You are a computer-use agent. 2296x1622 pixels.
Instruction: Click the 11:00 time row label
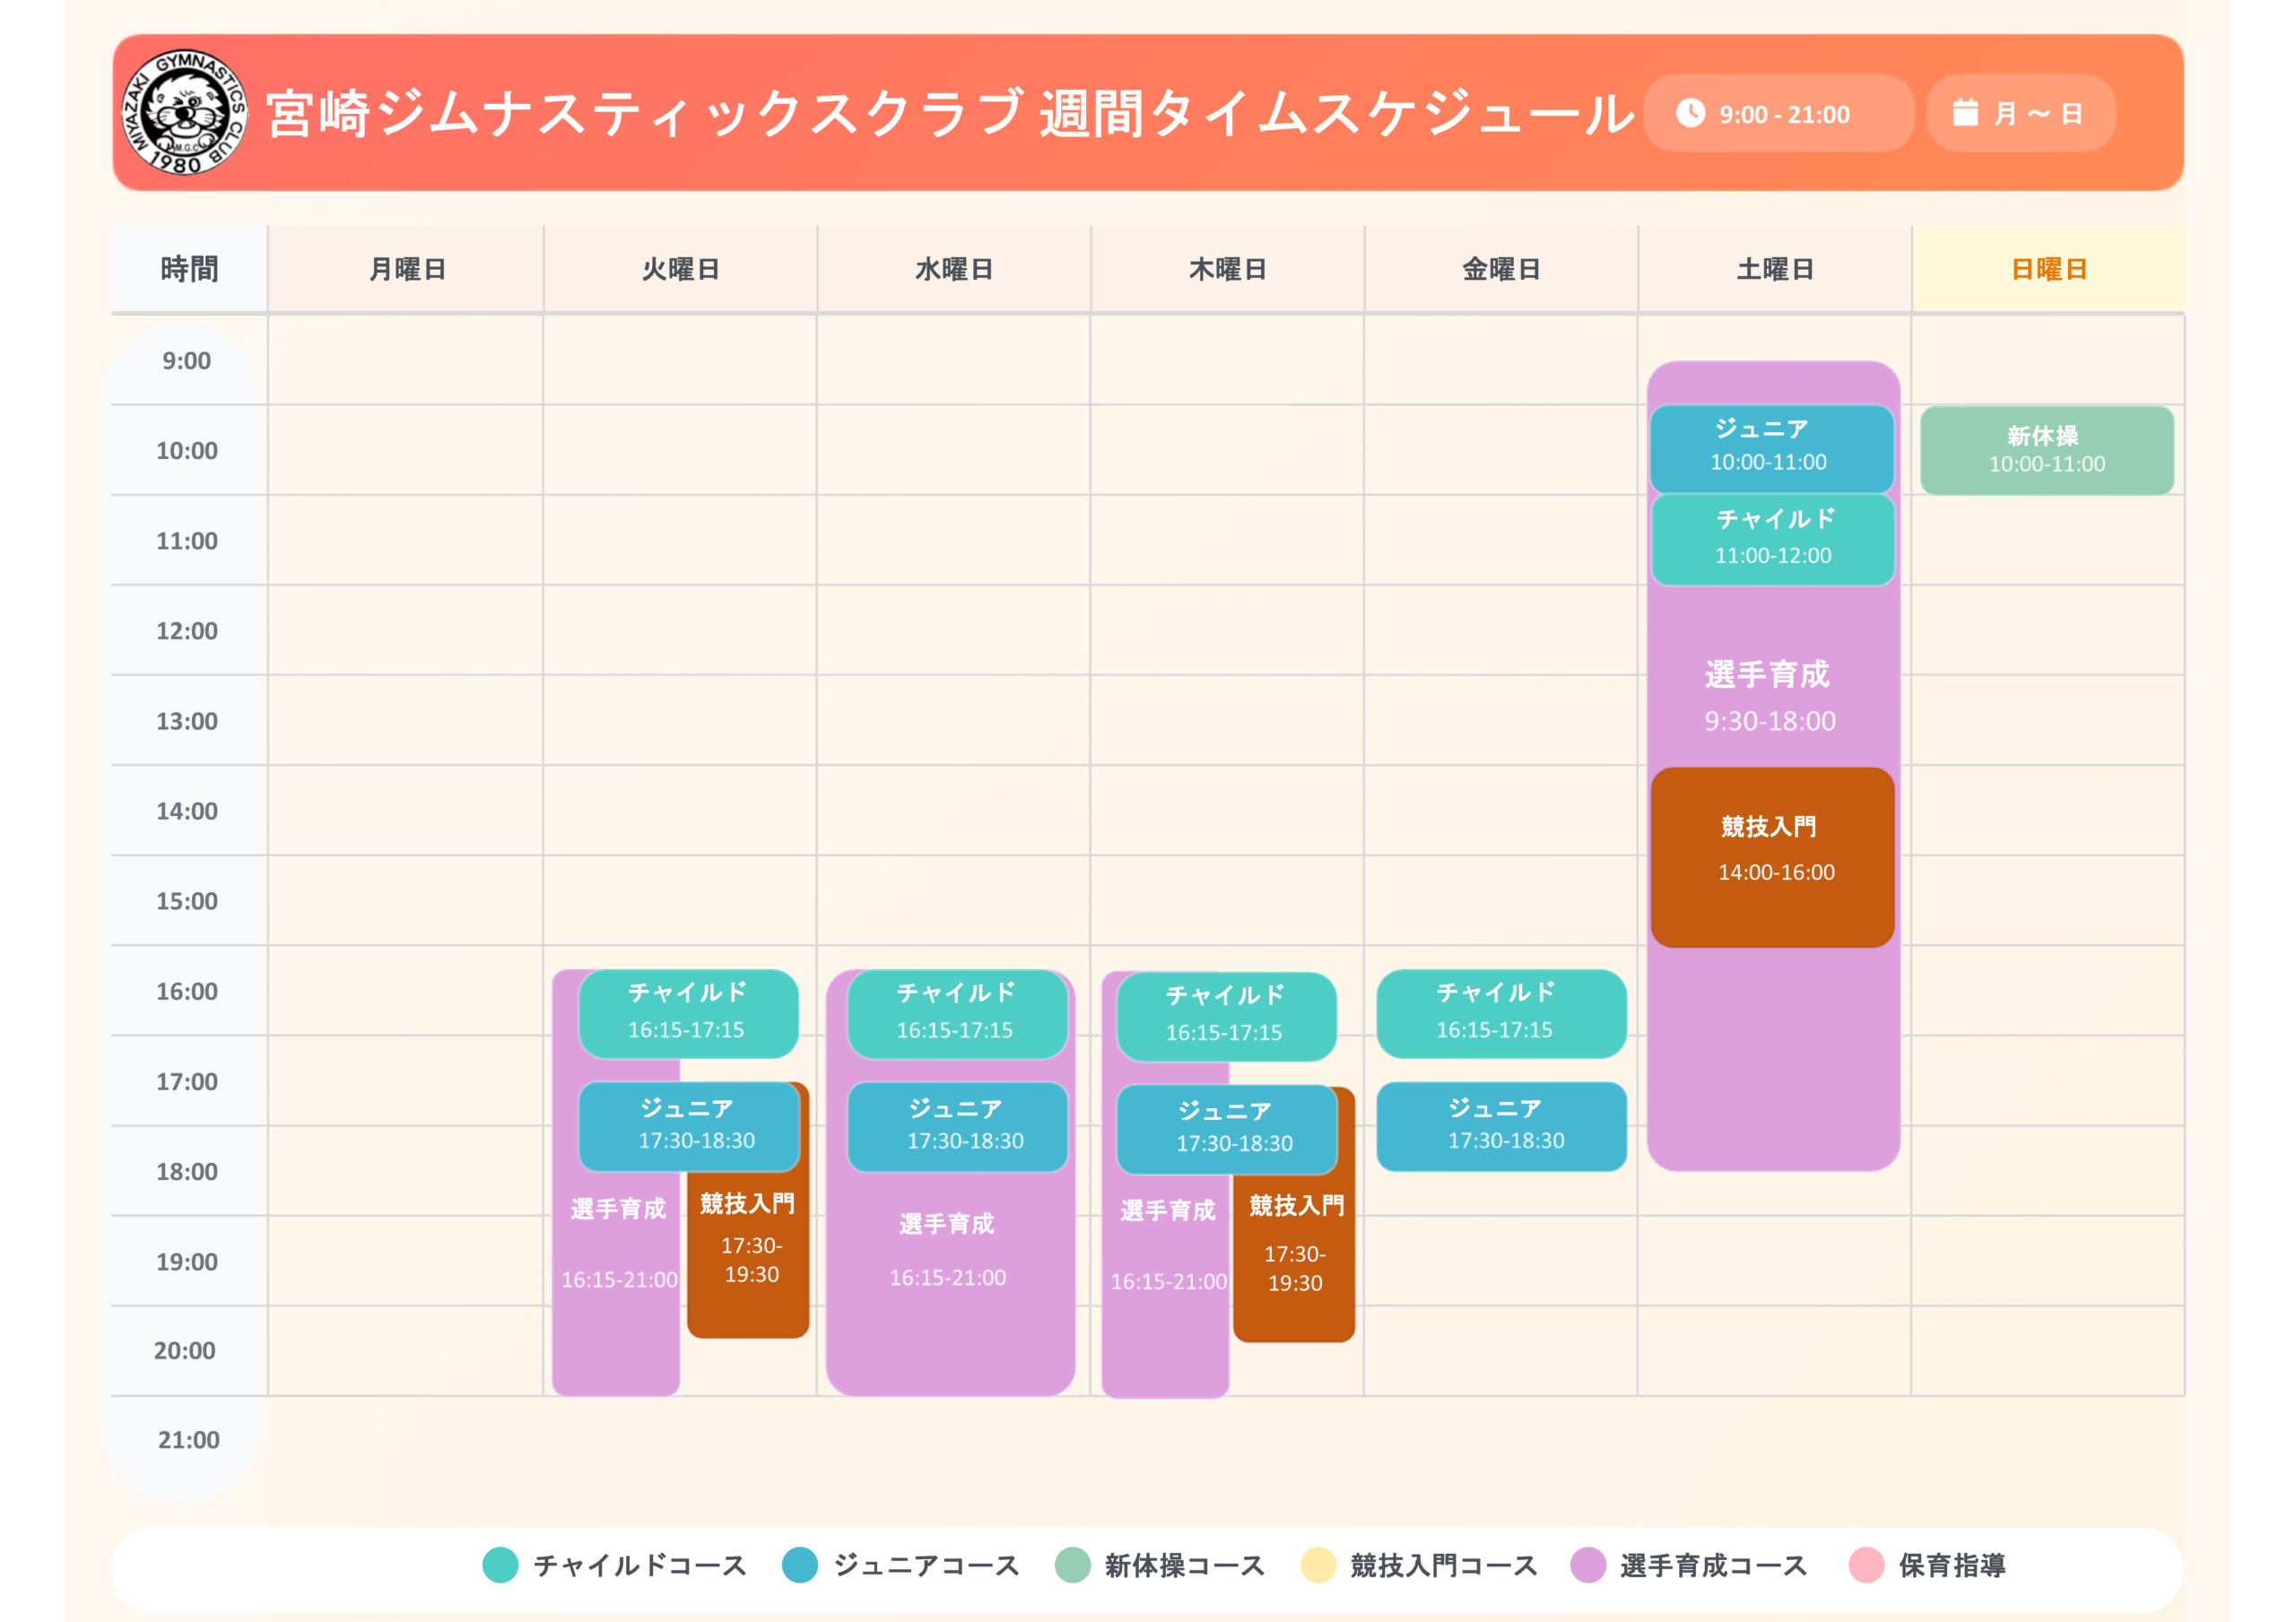coord(187,540)
